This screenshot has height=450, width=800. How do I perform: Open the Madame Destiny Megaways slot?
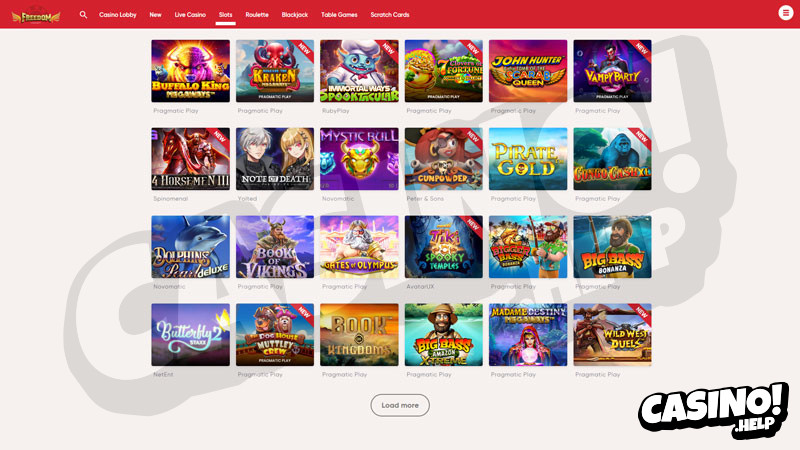(x=528, y=335)
